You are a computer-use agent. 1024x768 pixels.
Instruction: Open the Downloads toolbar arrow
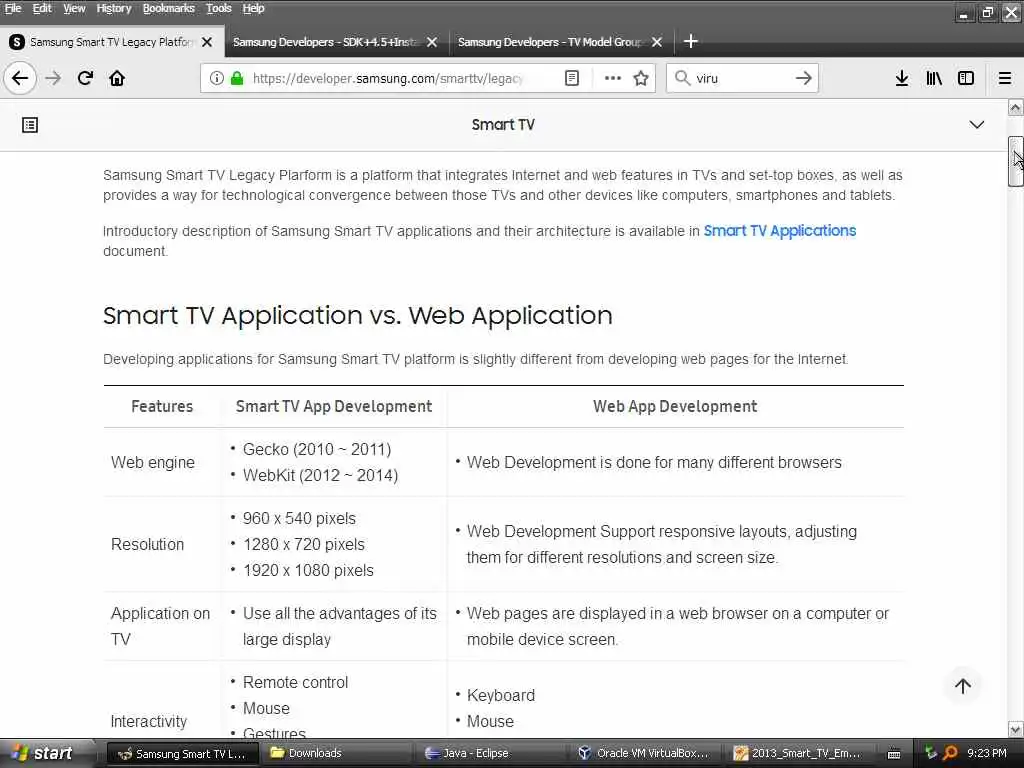coord(901,78)
